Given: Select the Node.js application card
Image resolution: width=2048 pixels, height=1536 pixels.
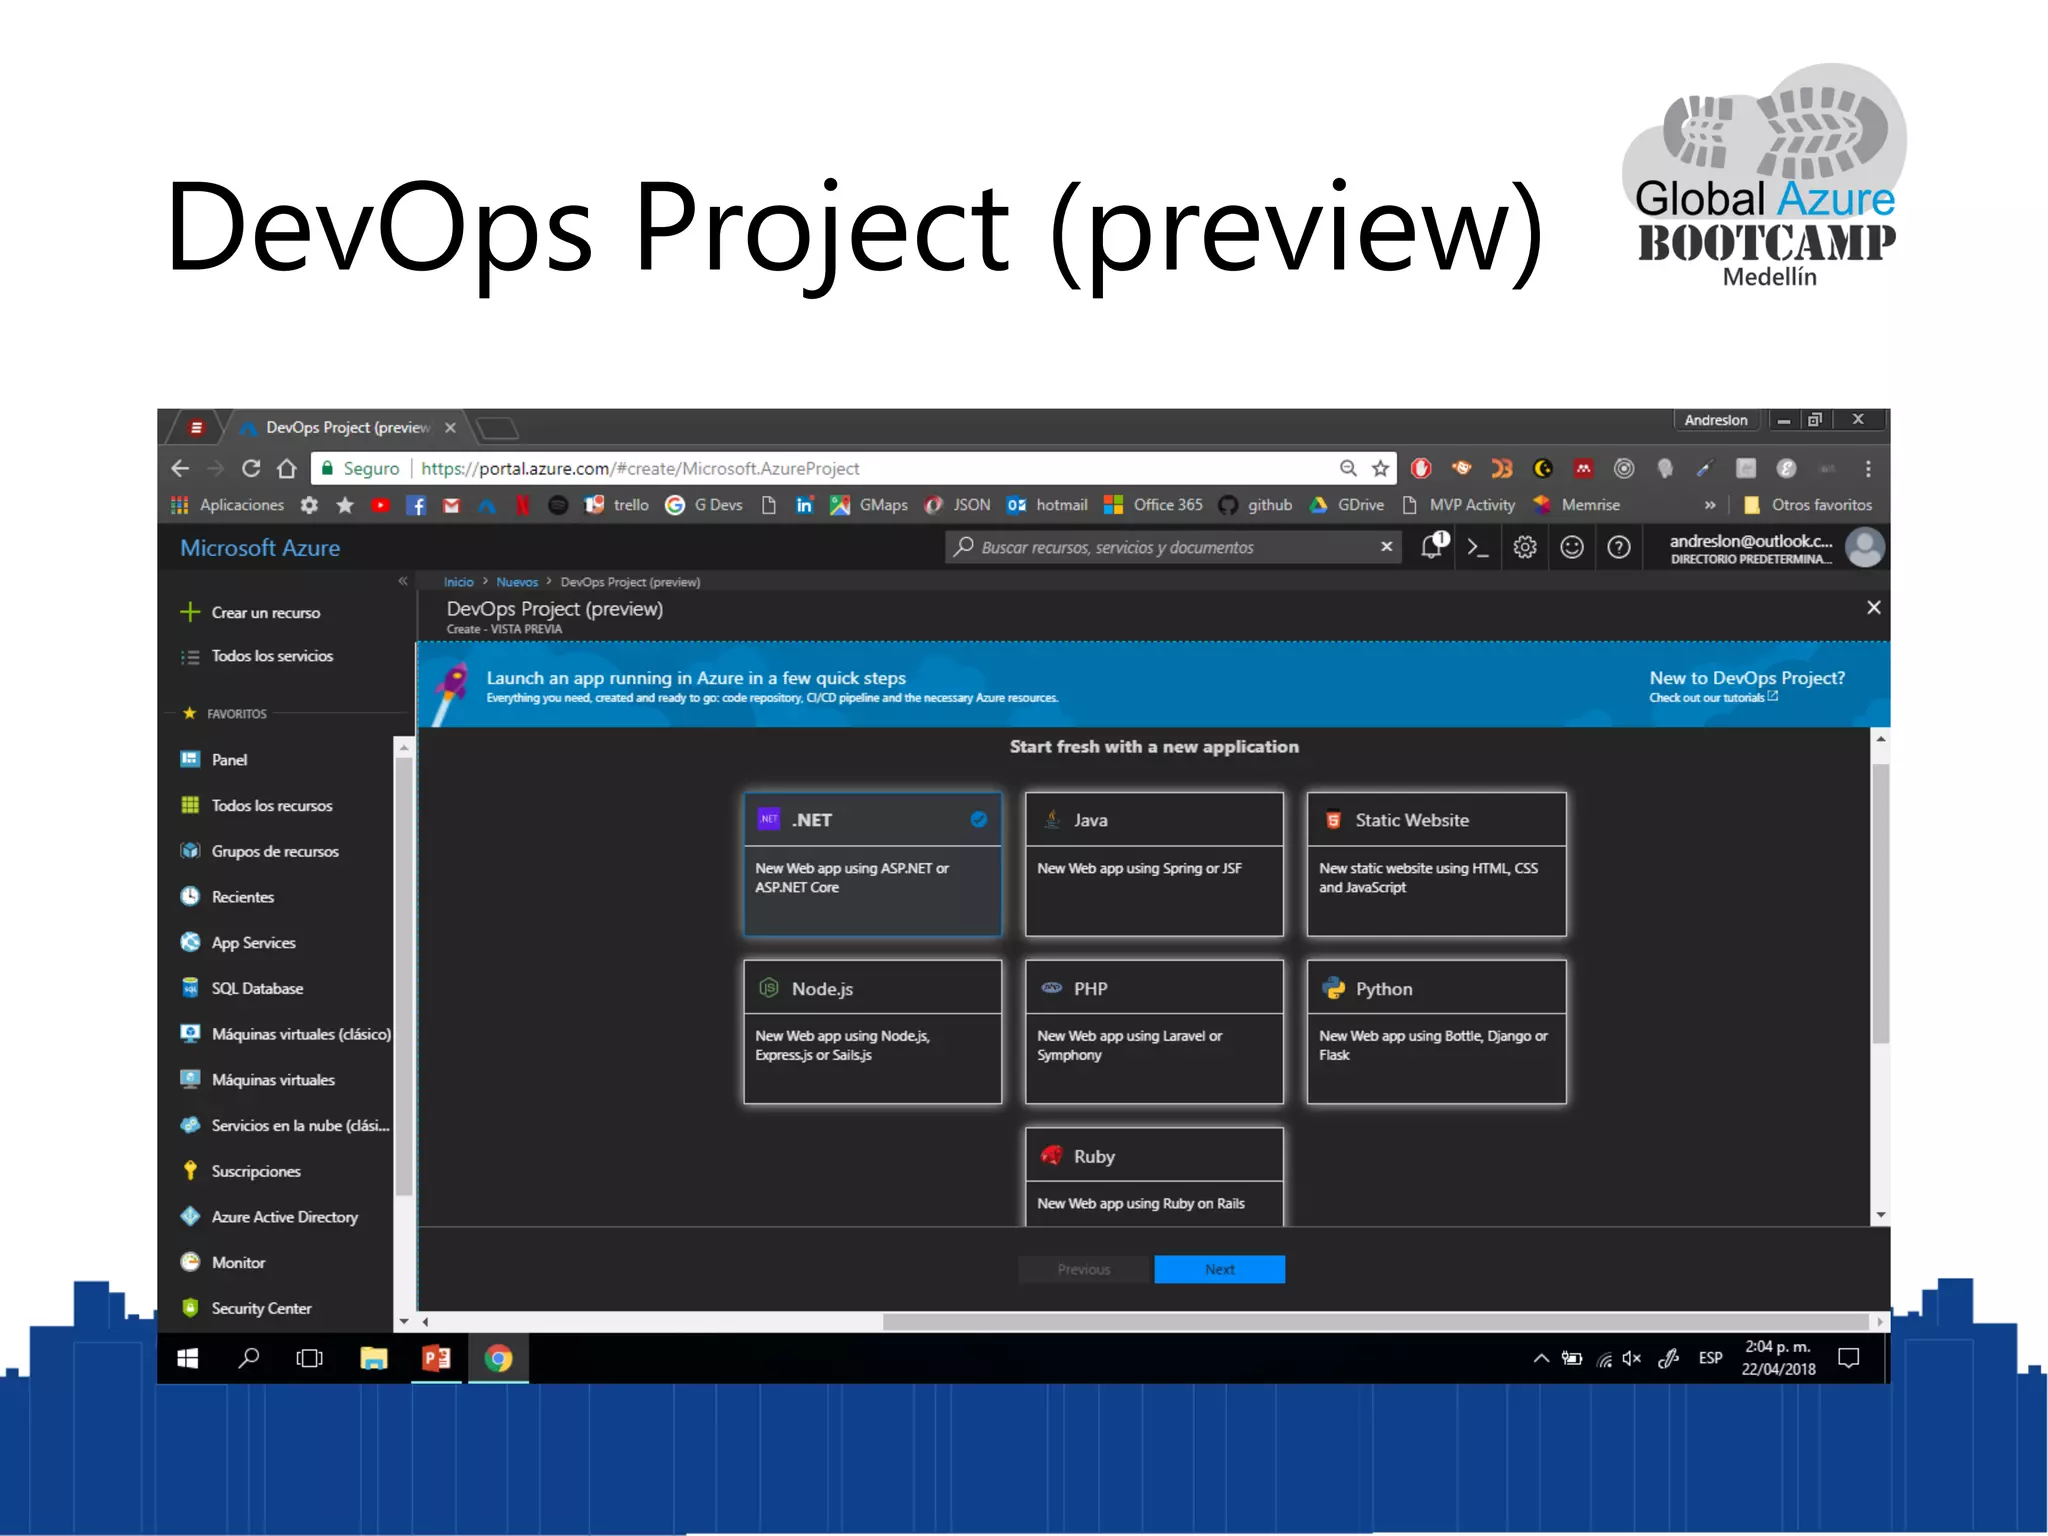Looking at the screenshot, I should (x=872, y=1032).
